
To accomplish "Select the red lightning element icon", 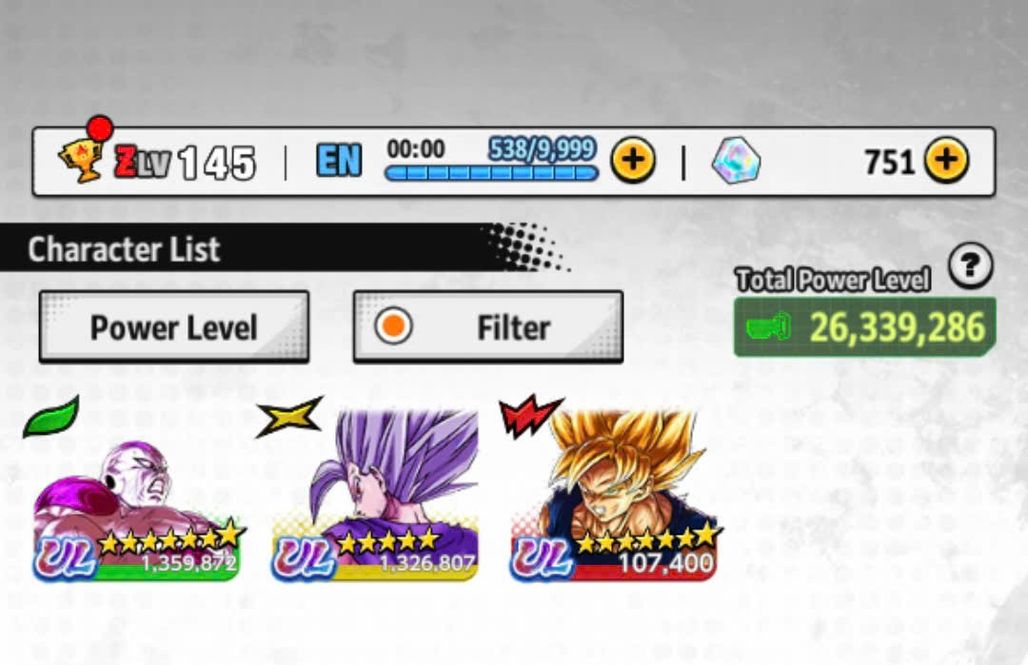I will (529, 416).
